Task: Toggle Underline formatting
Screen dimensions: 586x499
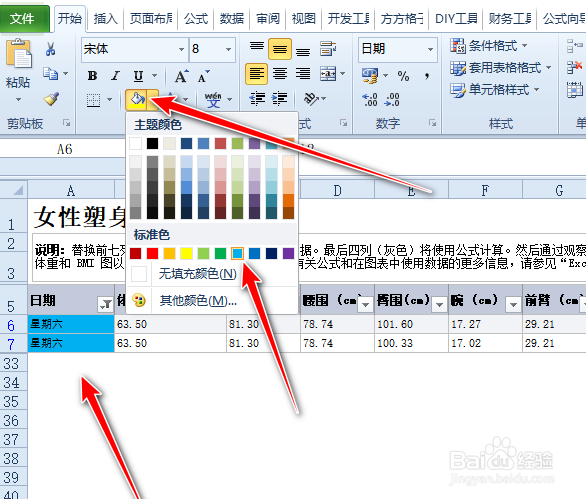Action: click(x=139, y=76)
